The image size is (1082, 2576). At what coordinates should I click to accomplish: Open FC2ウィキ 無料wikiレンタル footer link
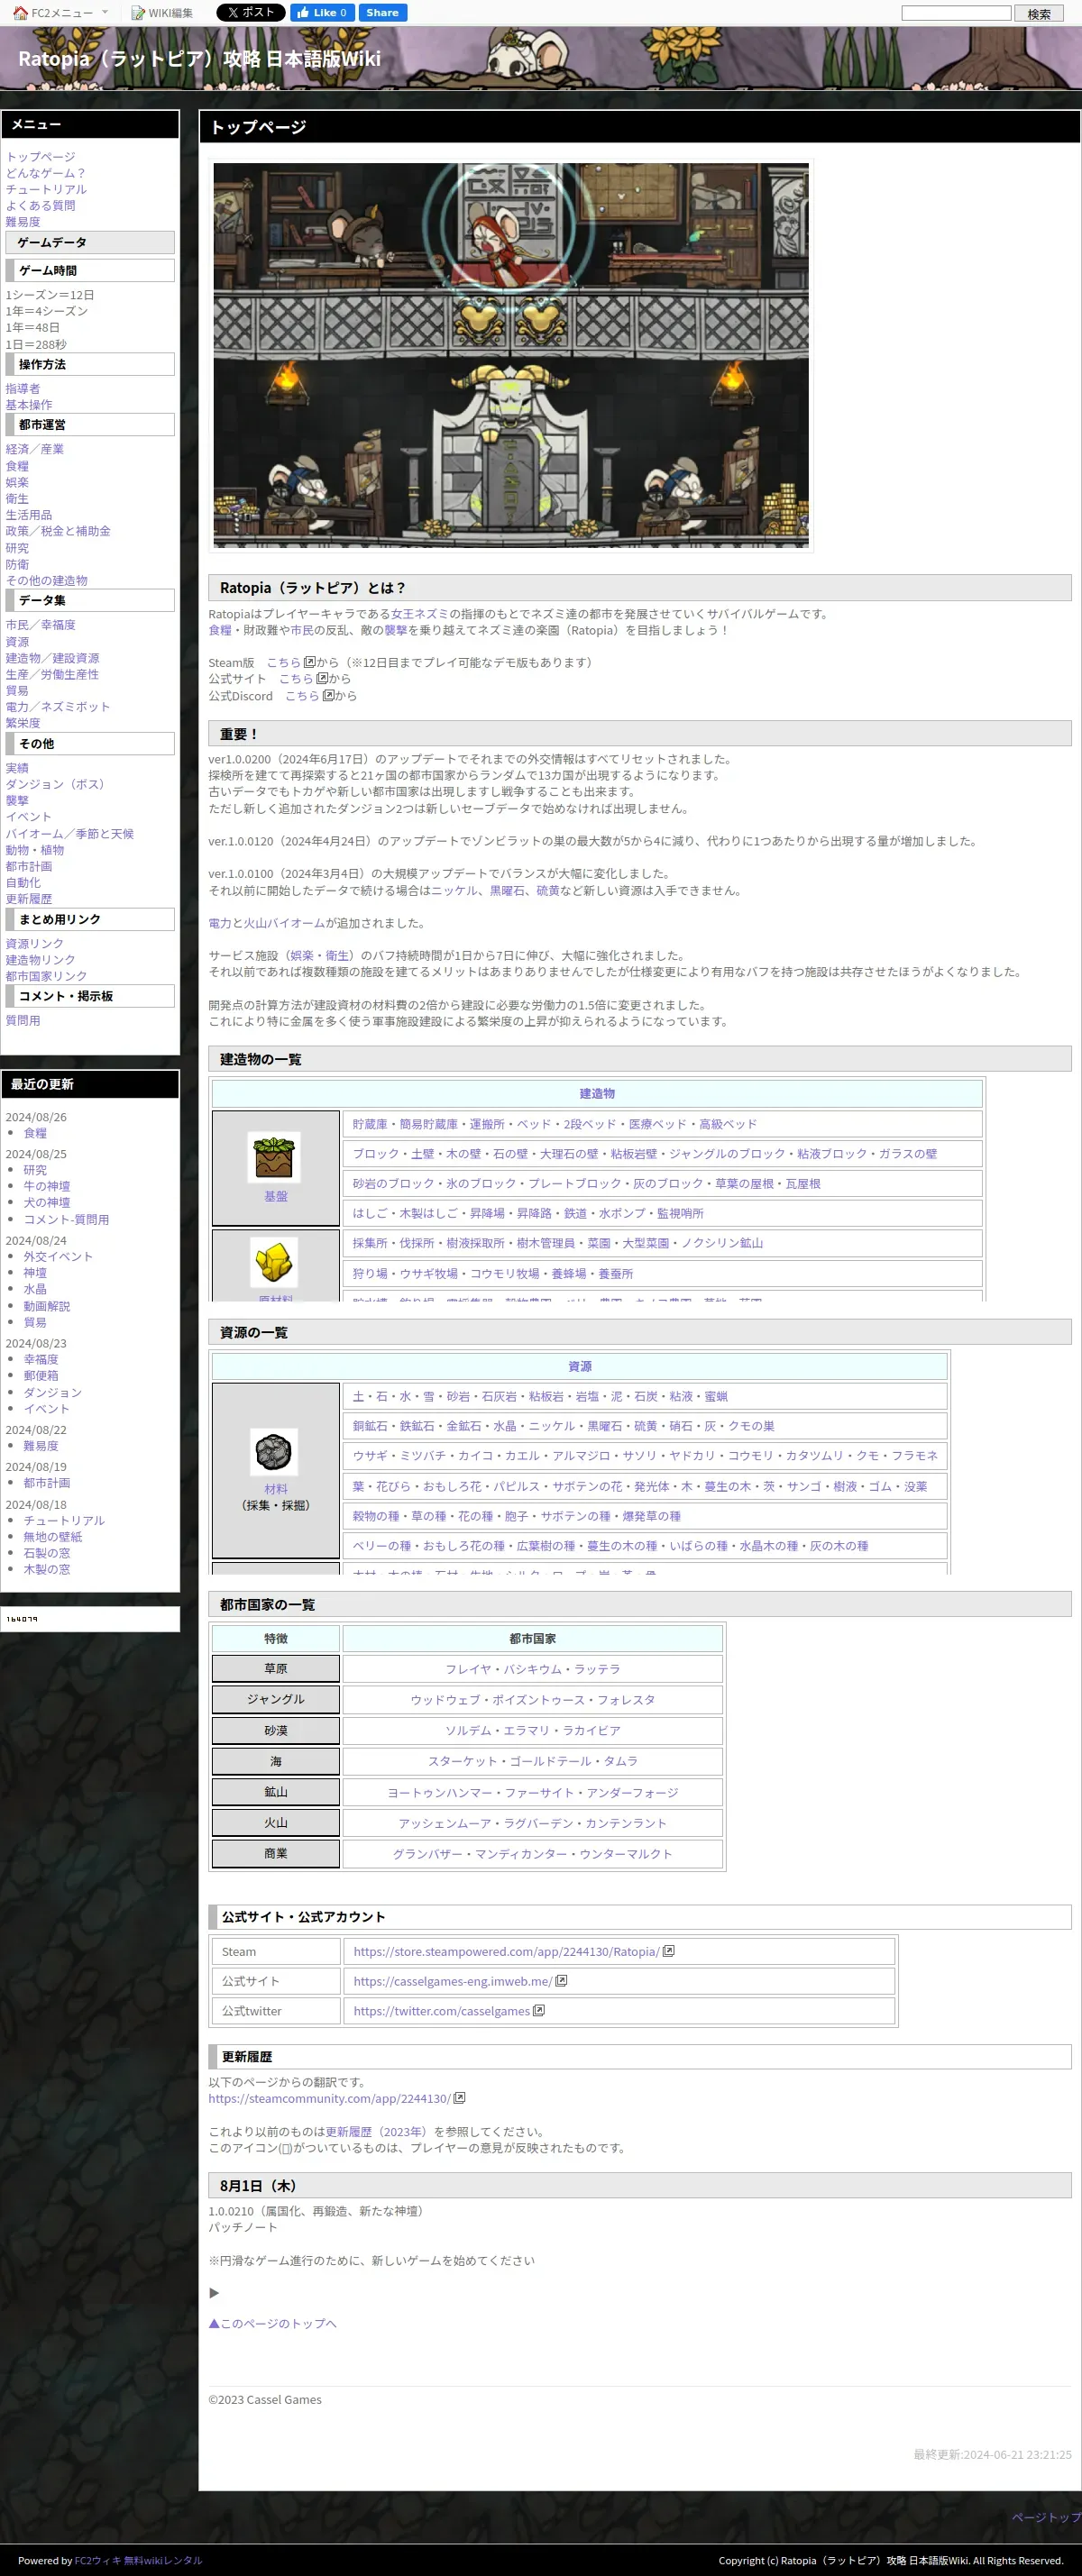138,2560
